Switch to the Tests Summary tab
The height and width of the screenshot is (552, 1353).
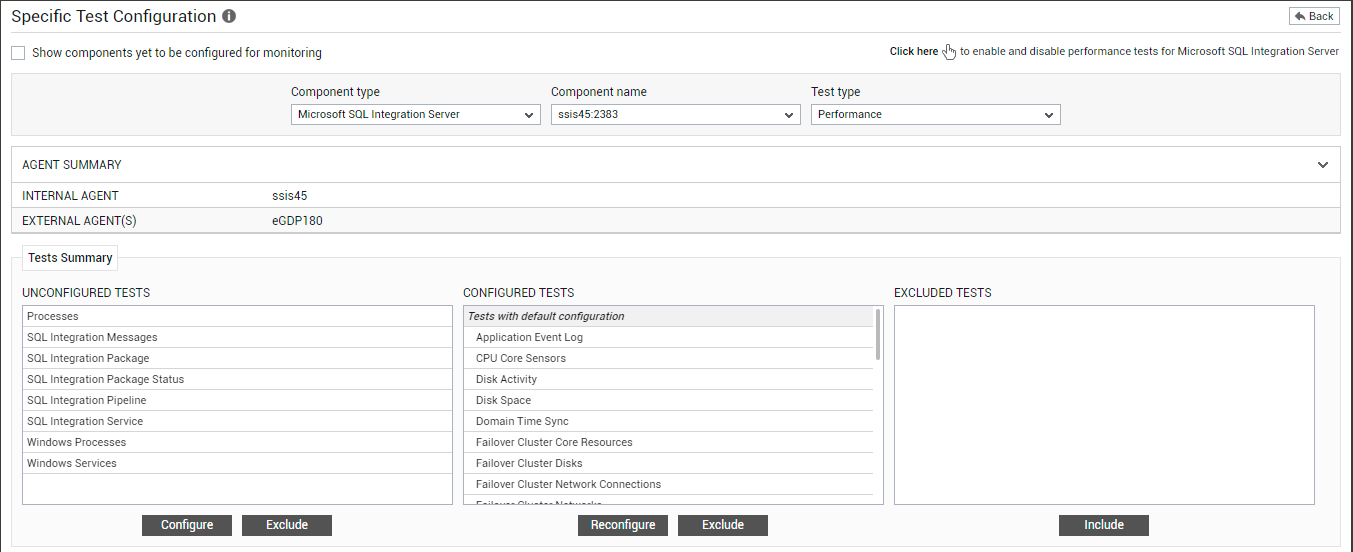pos(70,258)
